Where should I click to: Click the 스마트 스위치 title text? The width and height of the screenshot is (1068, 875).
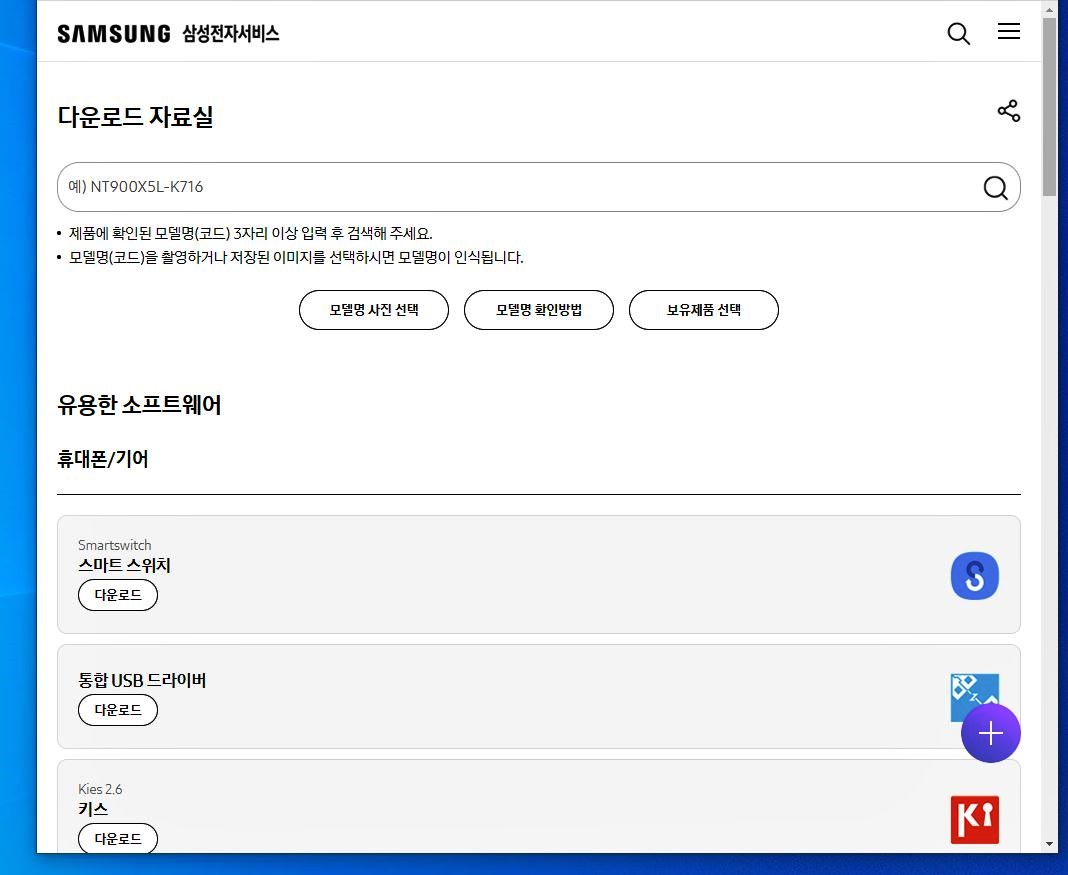(x=124, y=565)
